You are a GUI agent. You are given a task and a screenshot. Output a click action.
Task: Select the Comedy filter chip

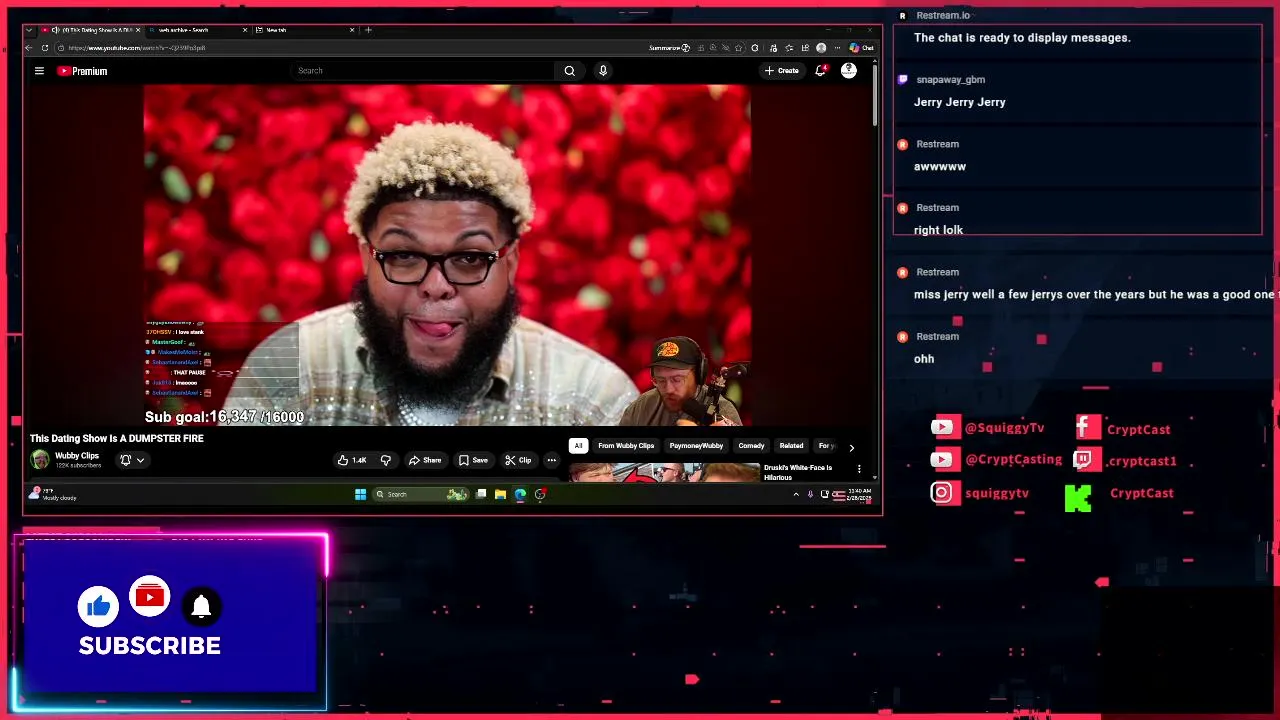click(751, 446)
